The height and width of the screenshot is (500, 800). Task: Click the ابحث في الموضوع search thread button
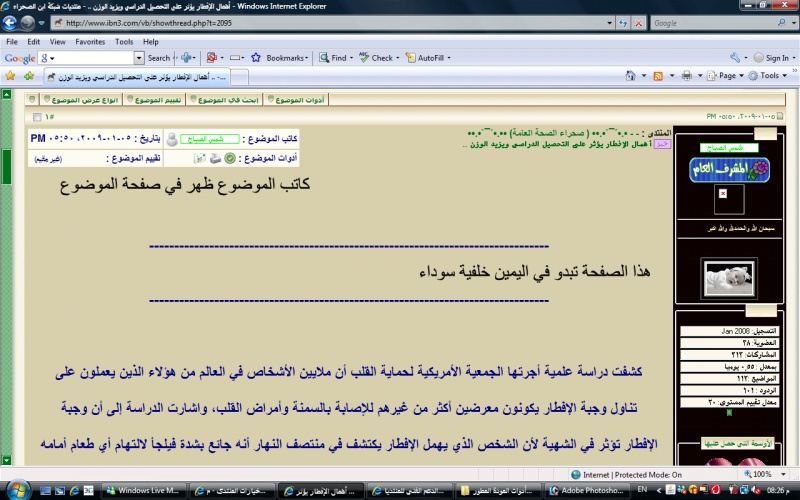pos(225,99)
